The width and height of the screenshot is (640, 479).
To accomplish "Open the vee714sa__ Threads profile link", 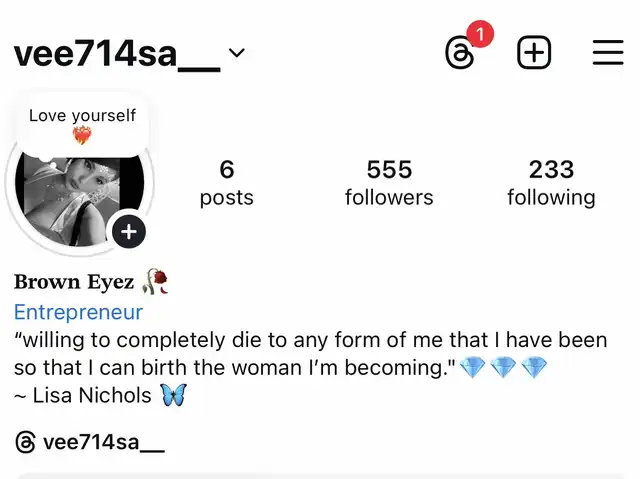I will [x=104, y=443].
